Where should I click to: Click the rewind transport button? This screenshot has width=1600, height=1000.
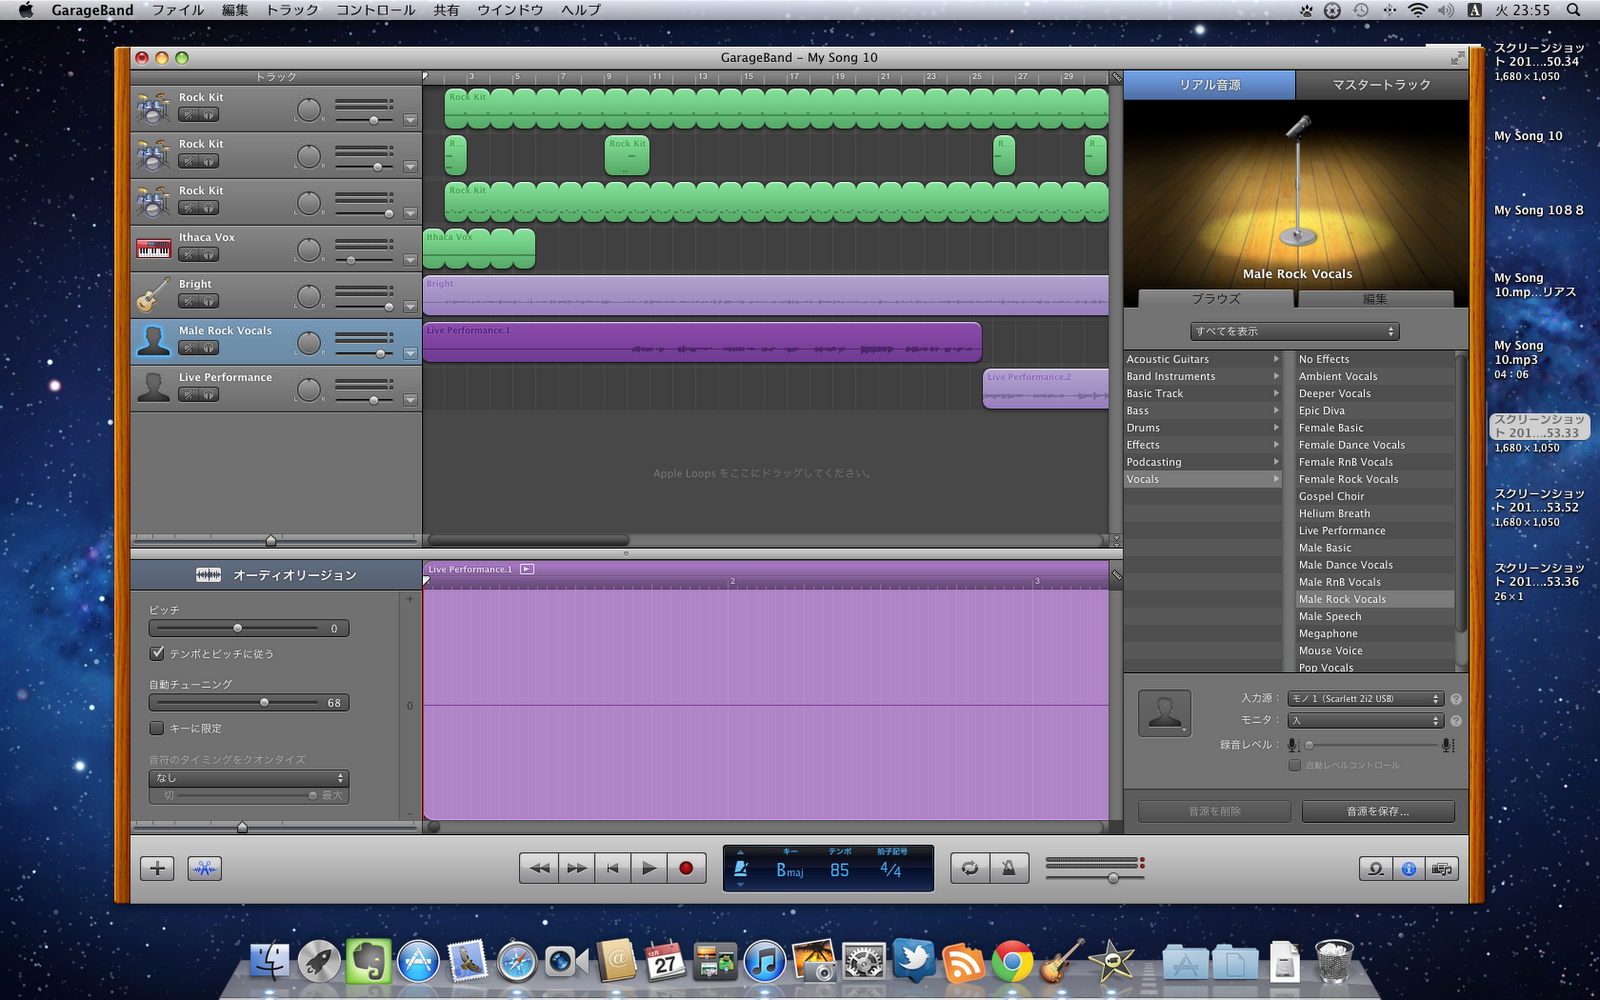pos(539,868)
